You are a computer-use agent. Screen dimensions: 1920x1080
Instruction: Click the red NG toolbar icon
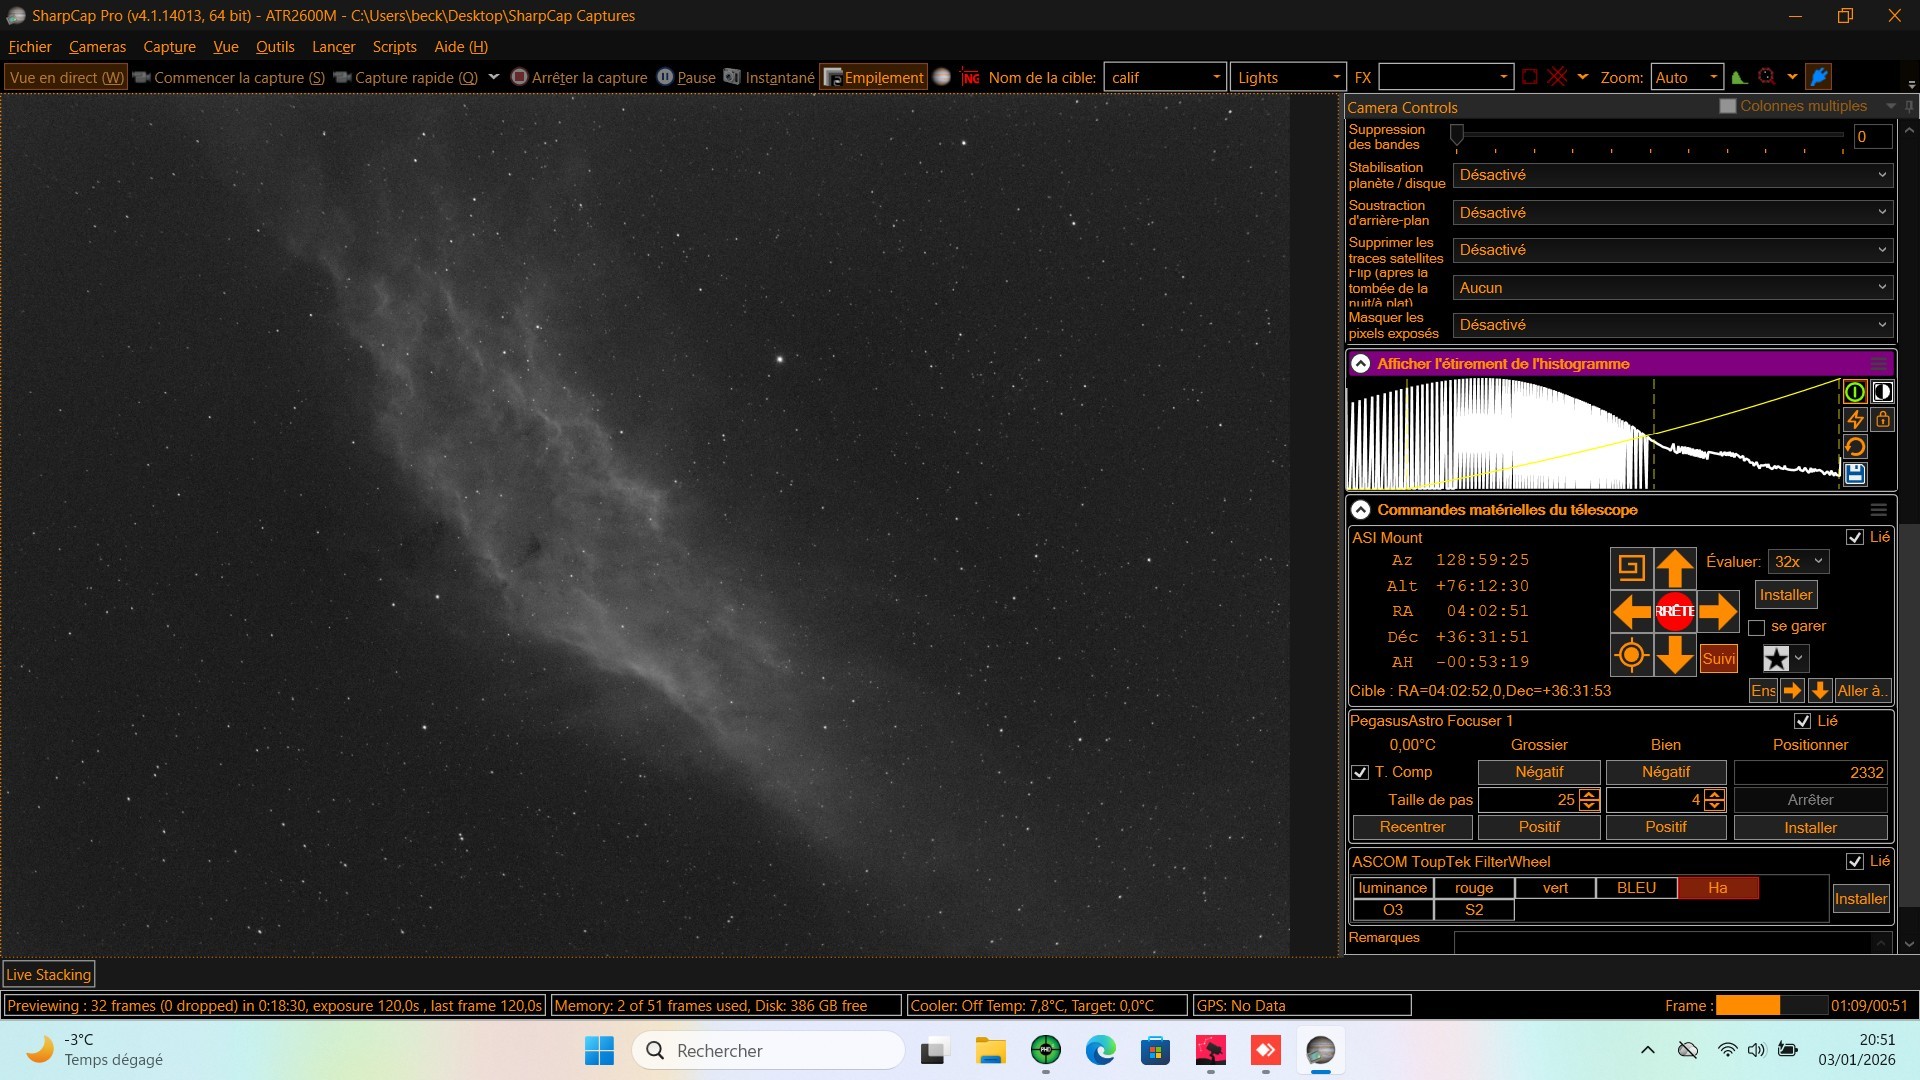tap(969, 77)
